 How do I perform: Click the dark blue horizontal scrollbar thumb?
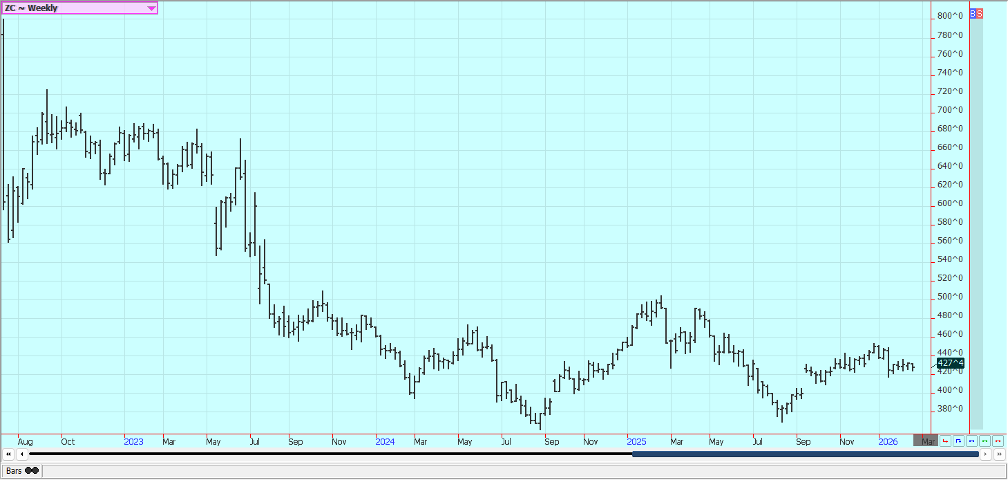click(805, 454)
